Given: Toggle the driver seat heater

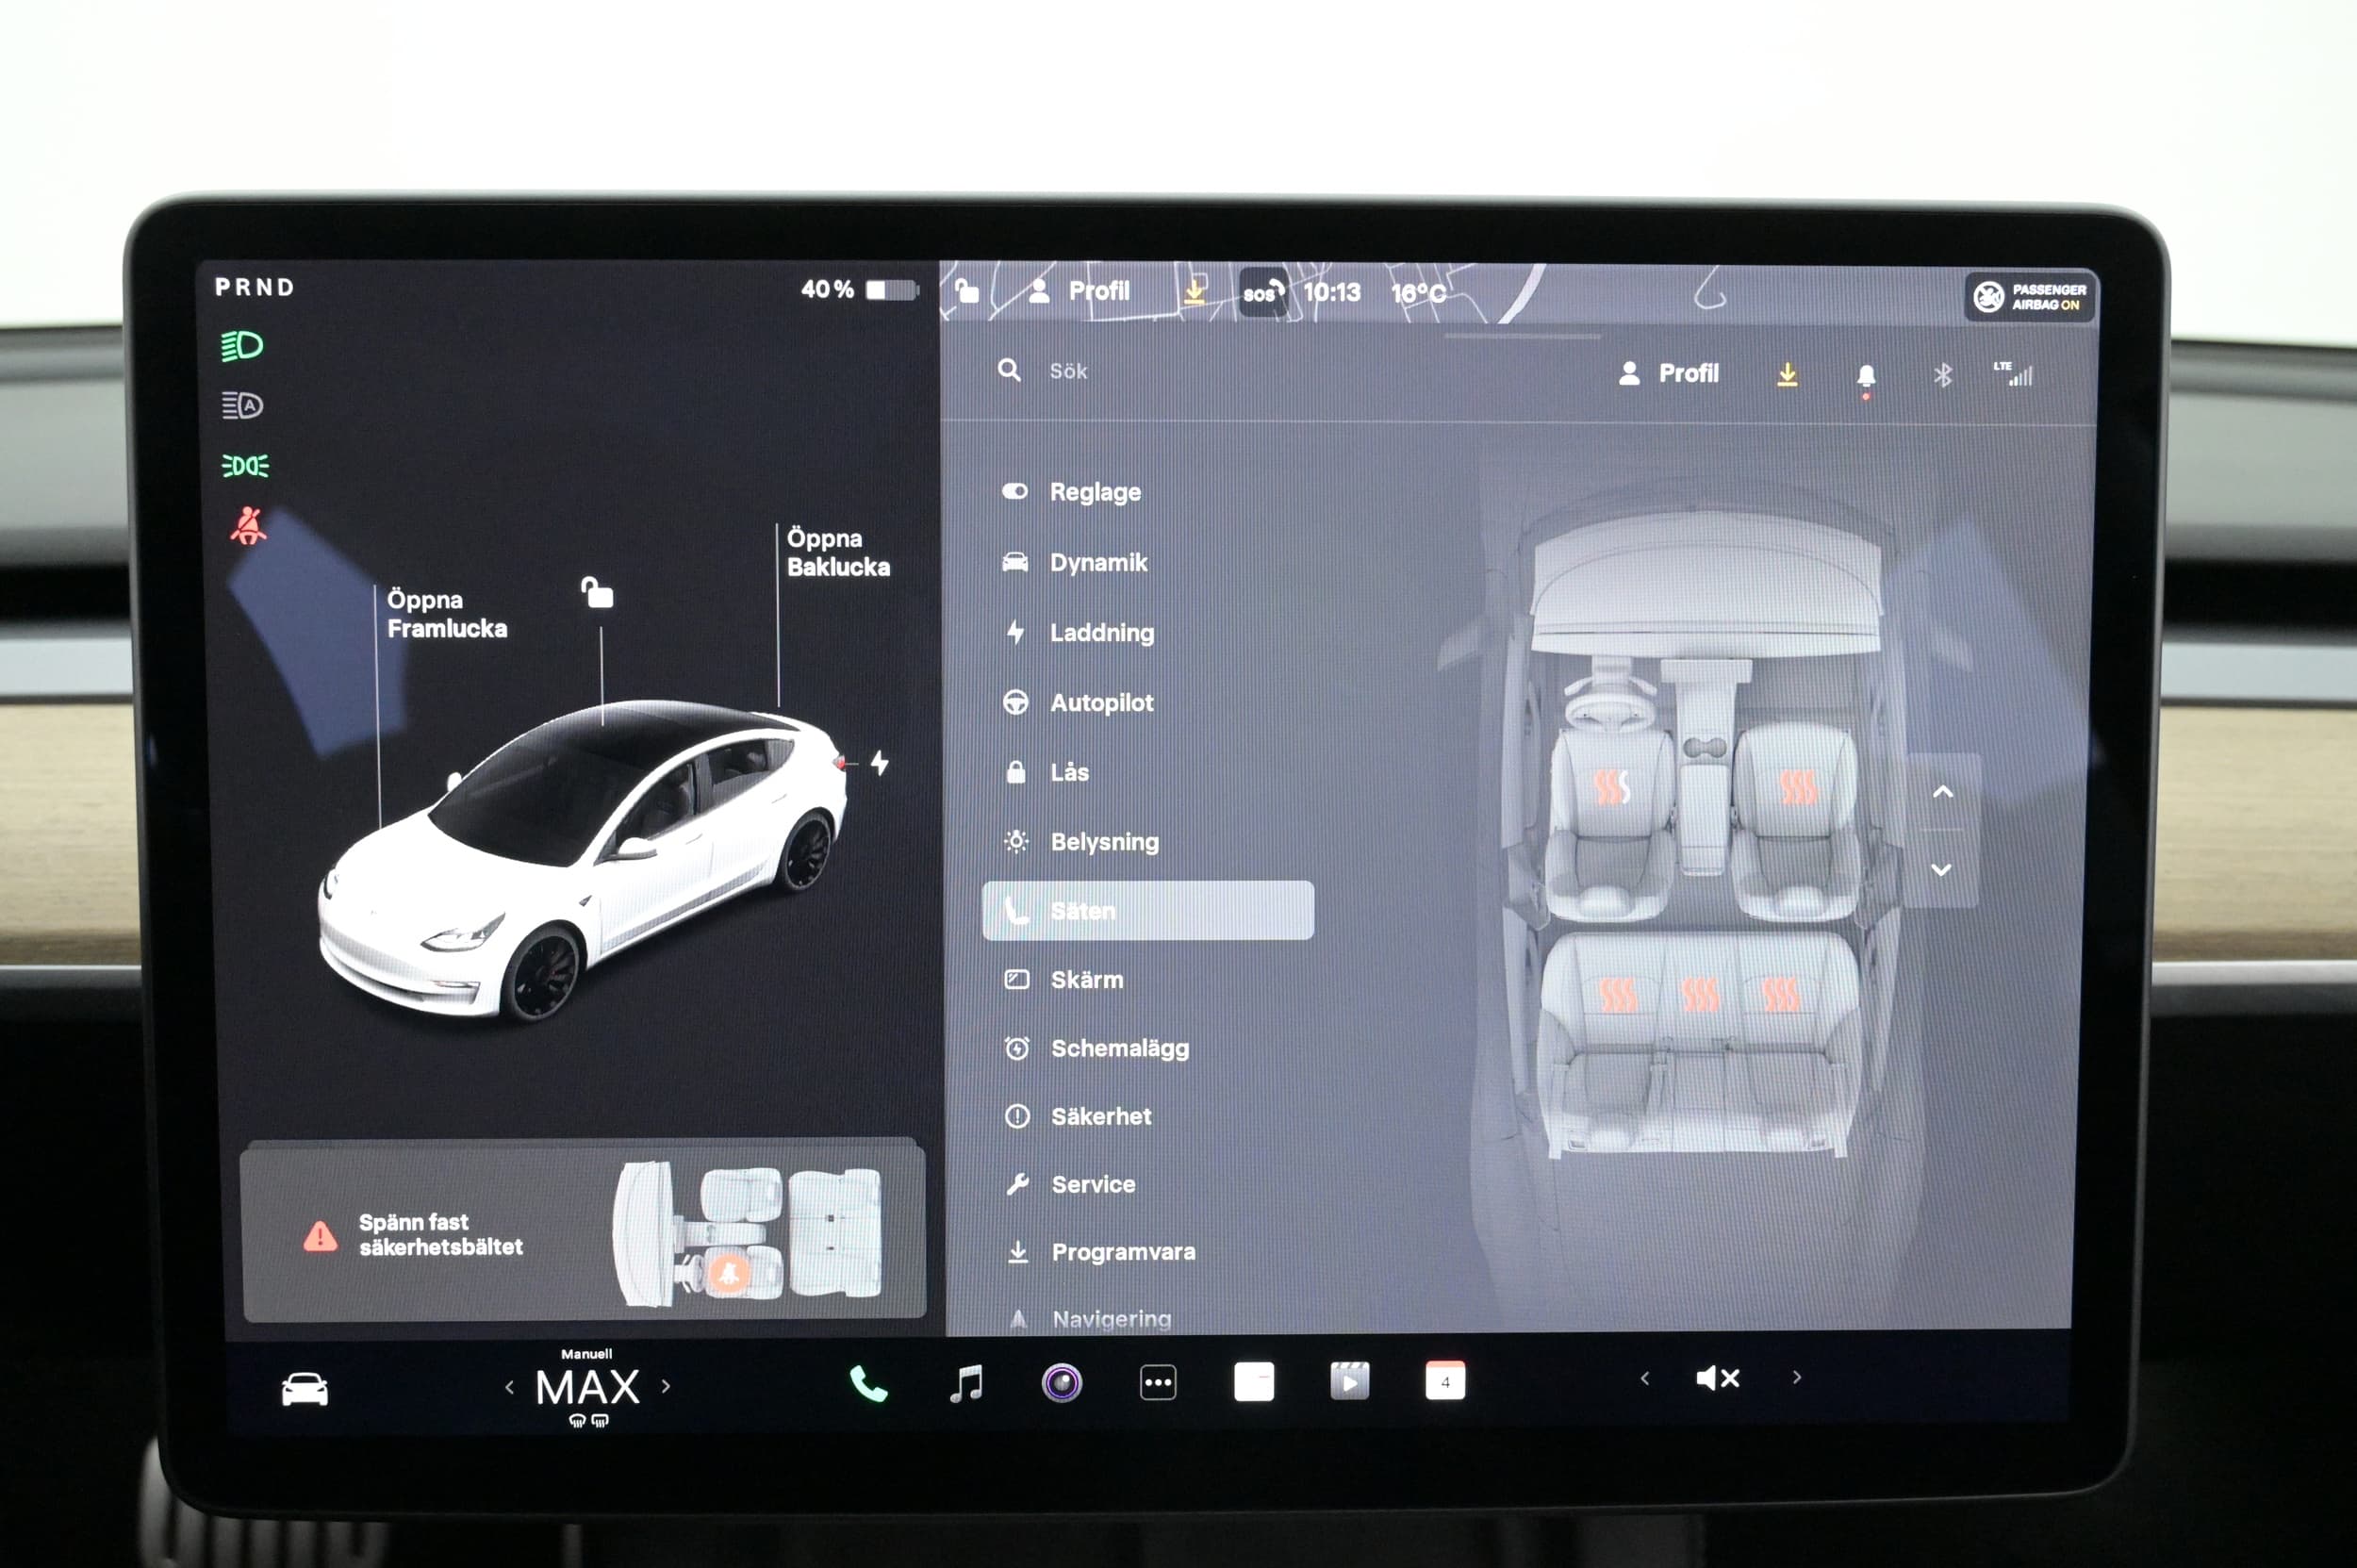Looking at the screenshot, I should coord(1611,788).
